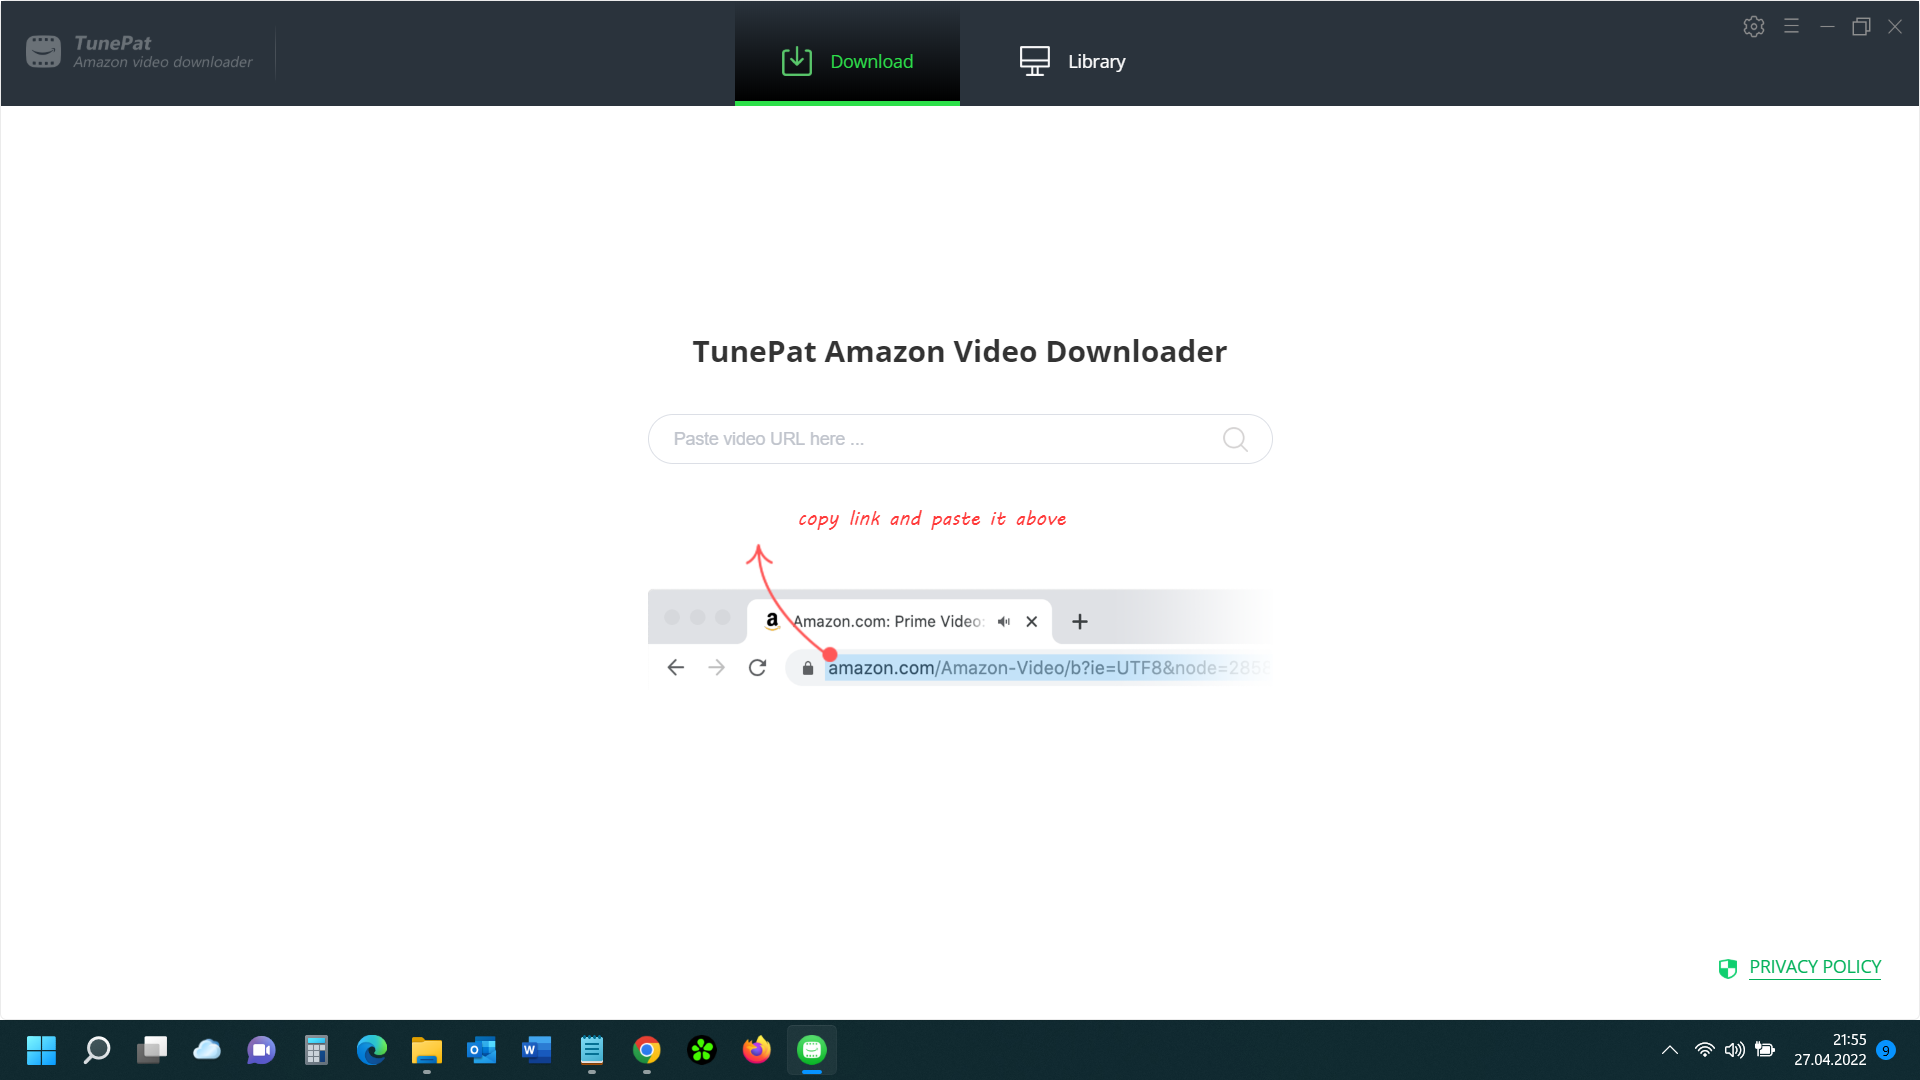Open TunePat settings gear

1754,27
